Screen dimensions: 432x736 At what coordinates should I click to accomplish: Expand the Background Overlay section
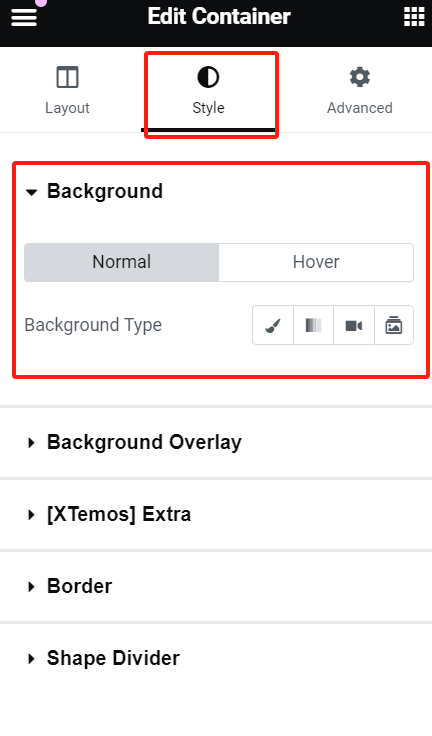[216, 442]
